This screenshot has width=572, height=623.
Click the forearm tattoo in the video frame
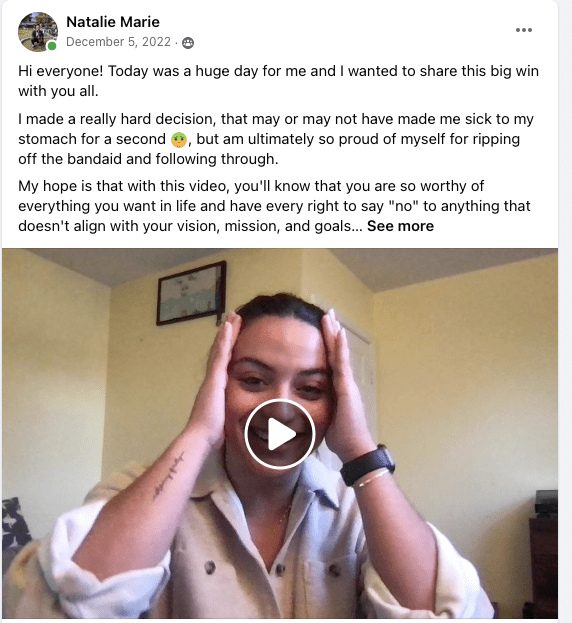pos(169,475)
